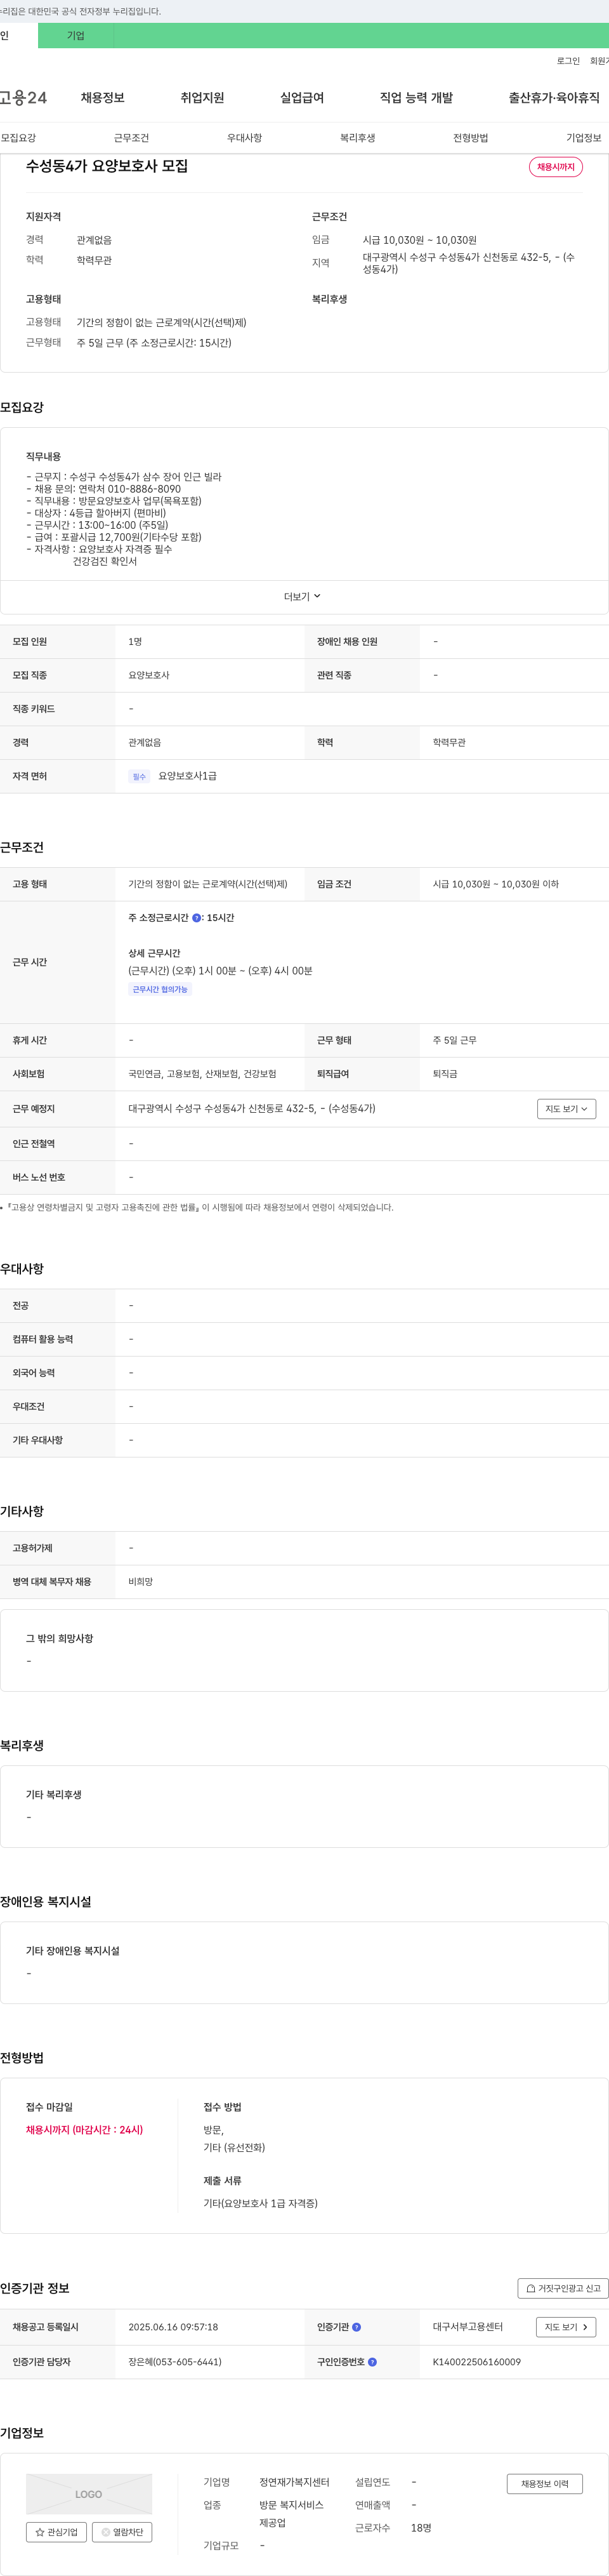Viewport: 609px width, 2576px height.
Task: Select registration time 2025.06.16 09:57:18
Action: (173, 2327)
